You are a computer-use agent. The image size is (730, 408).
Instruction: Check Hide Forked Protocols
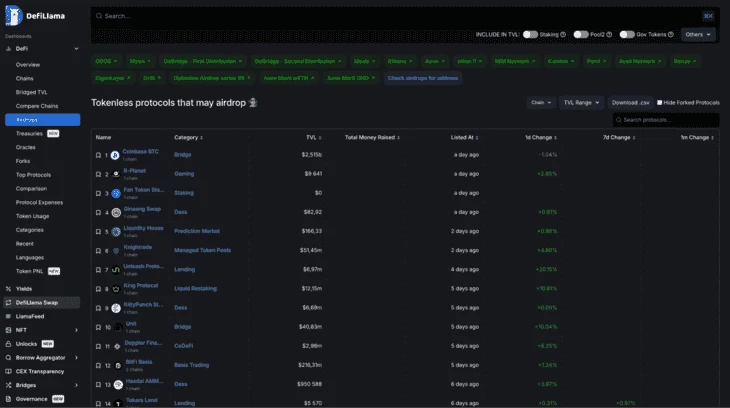pos(659,102)
